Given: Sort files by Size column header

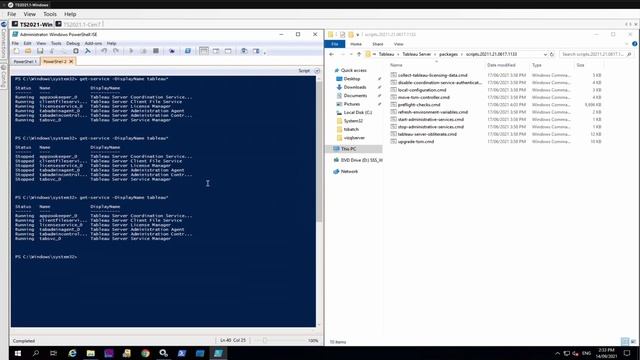Looking at the screenshot, I should (x=580, y=65).
